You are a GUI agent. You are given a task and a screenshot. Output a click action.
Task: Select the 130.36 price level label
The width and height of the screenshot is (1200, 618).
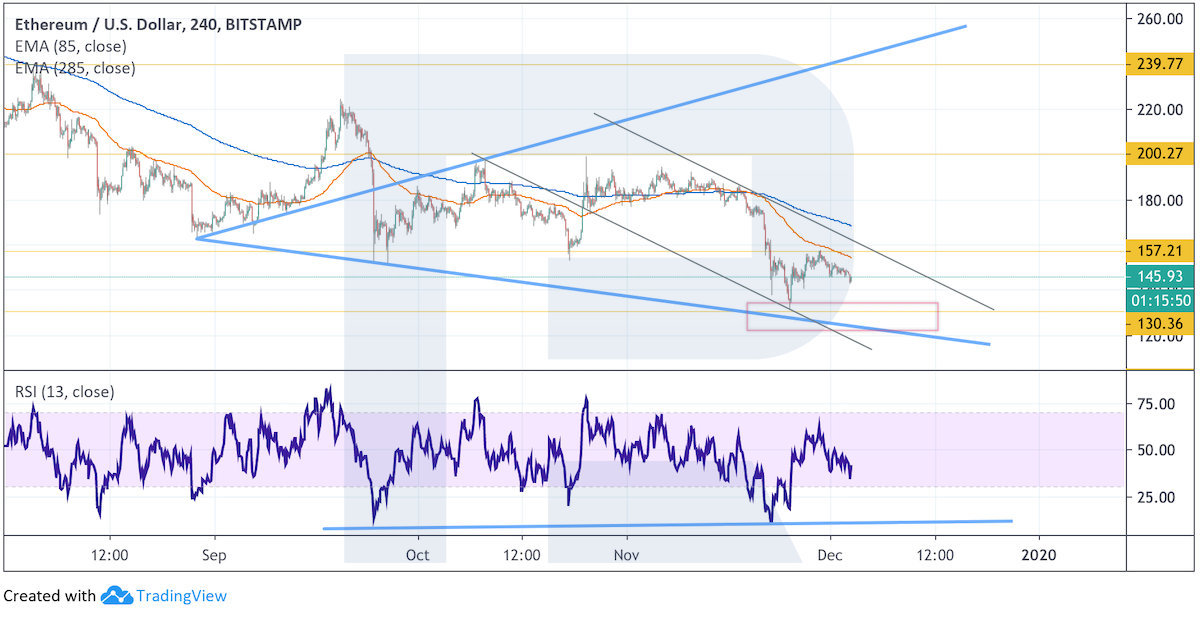coord(1160,321)
